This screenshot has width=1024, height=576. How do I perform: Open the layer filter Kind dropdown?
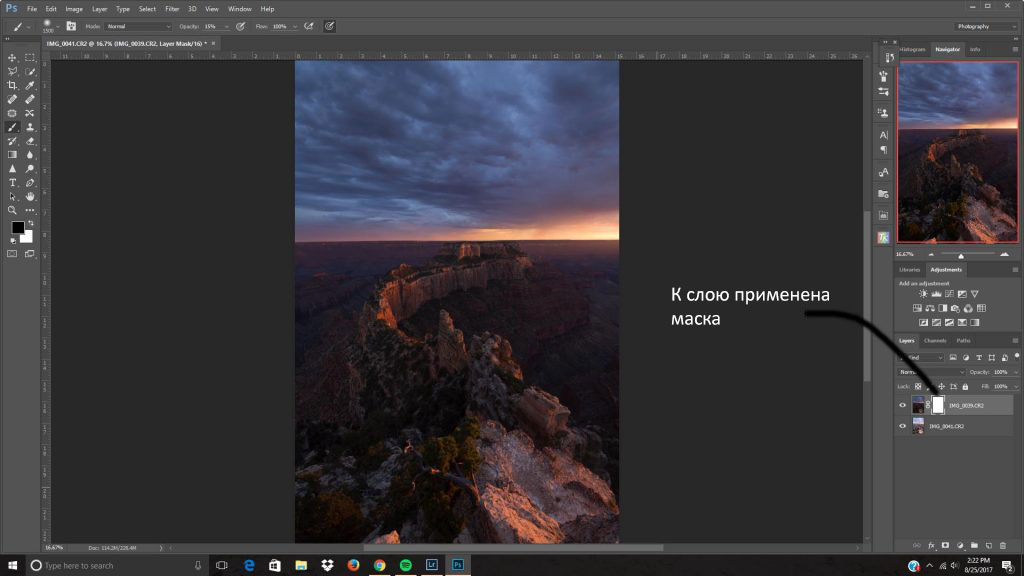920,358
